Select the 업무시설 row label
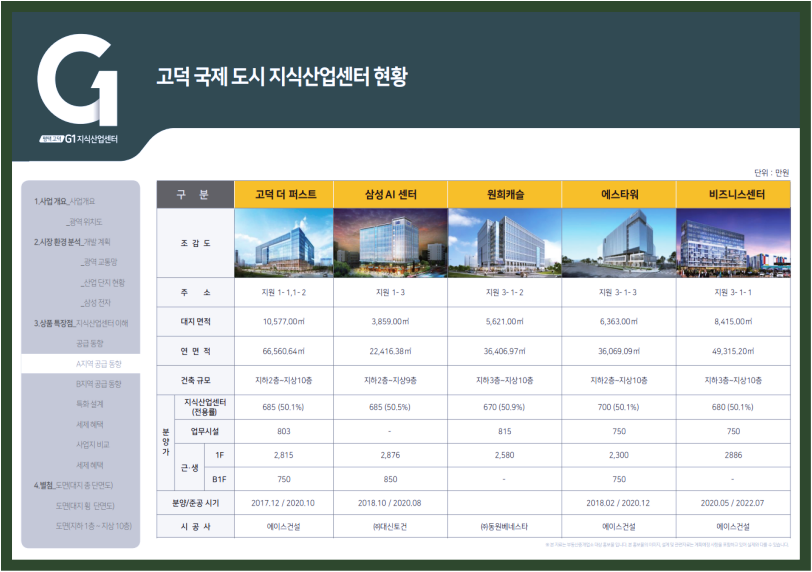Screen dimensions: 812x572 point(205,431)
